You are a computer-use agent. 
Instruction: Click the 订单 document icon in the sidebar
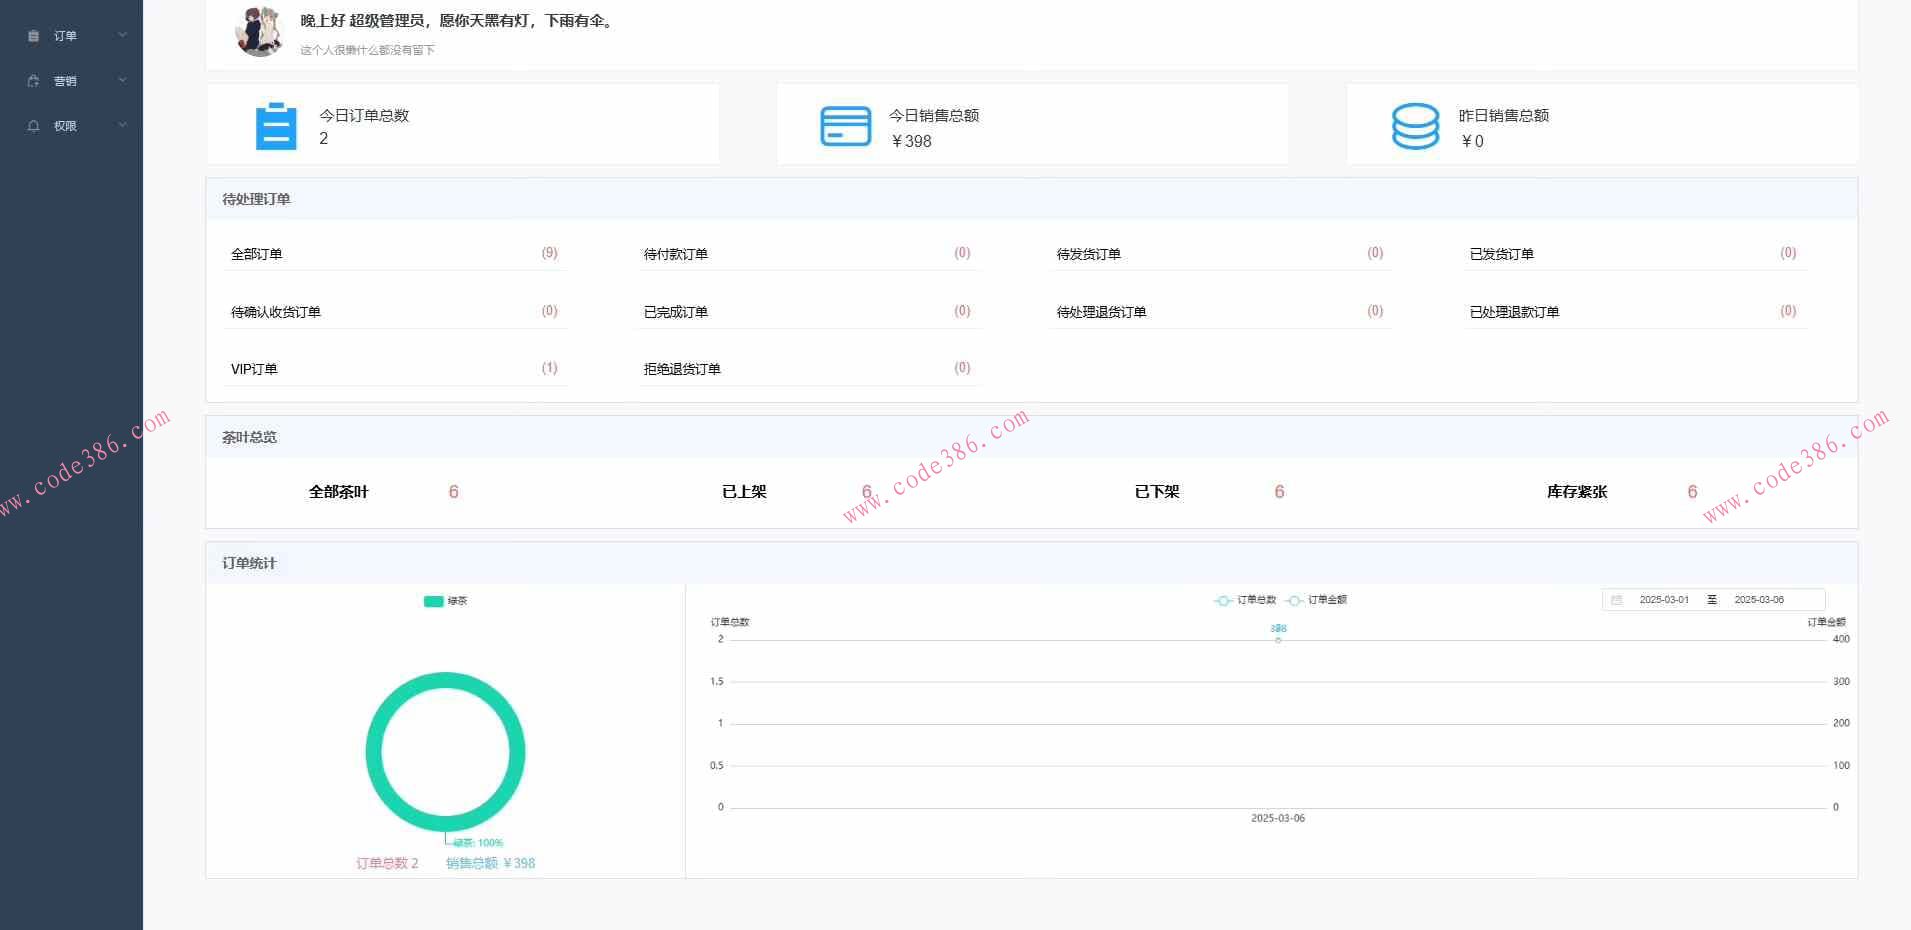click(33, 35)
